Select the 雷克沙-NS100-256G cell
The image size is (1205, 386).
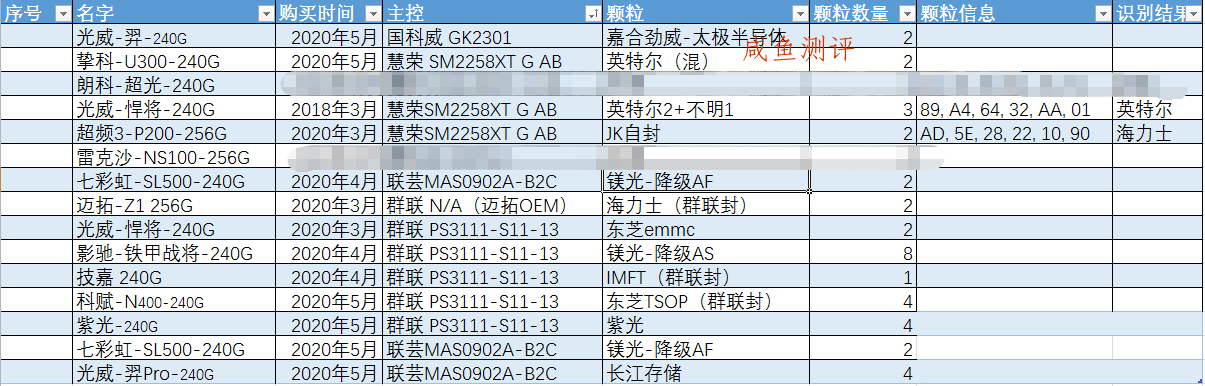[x=175, y=157]
